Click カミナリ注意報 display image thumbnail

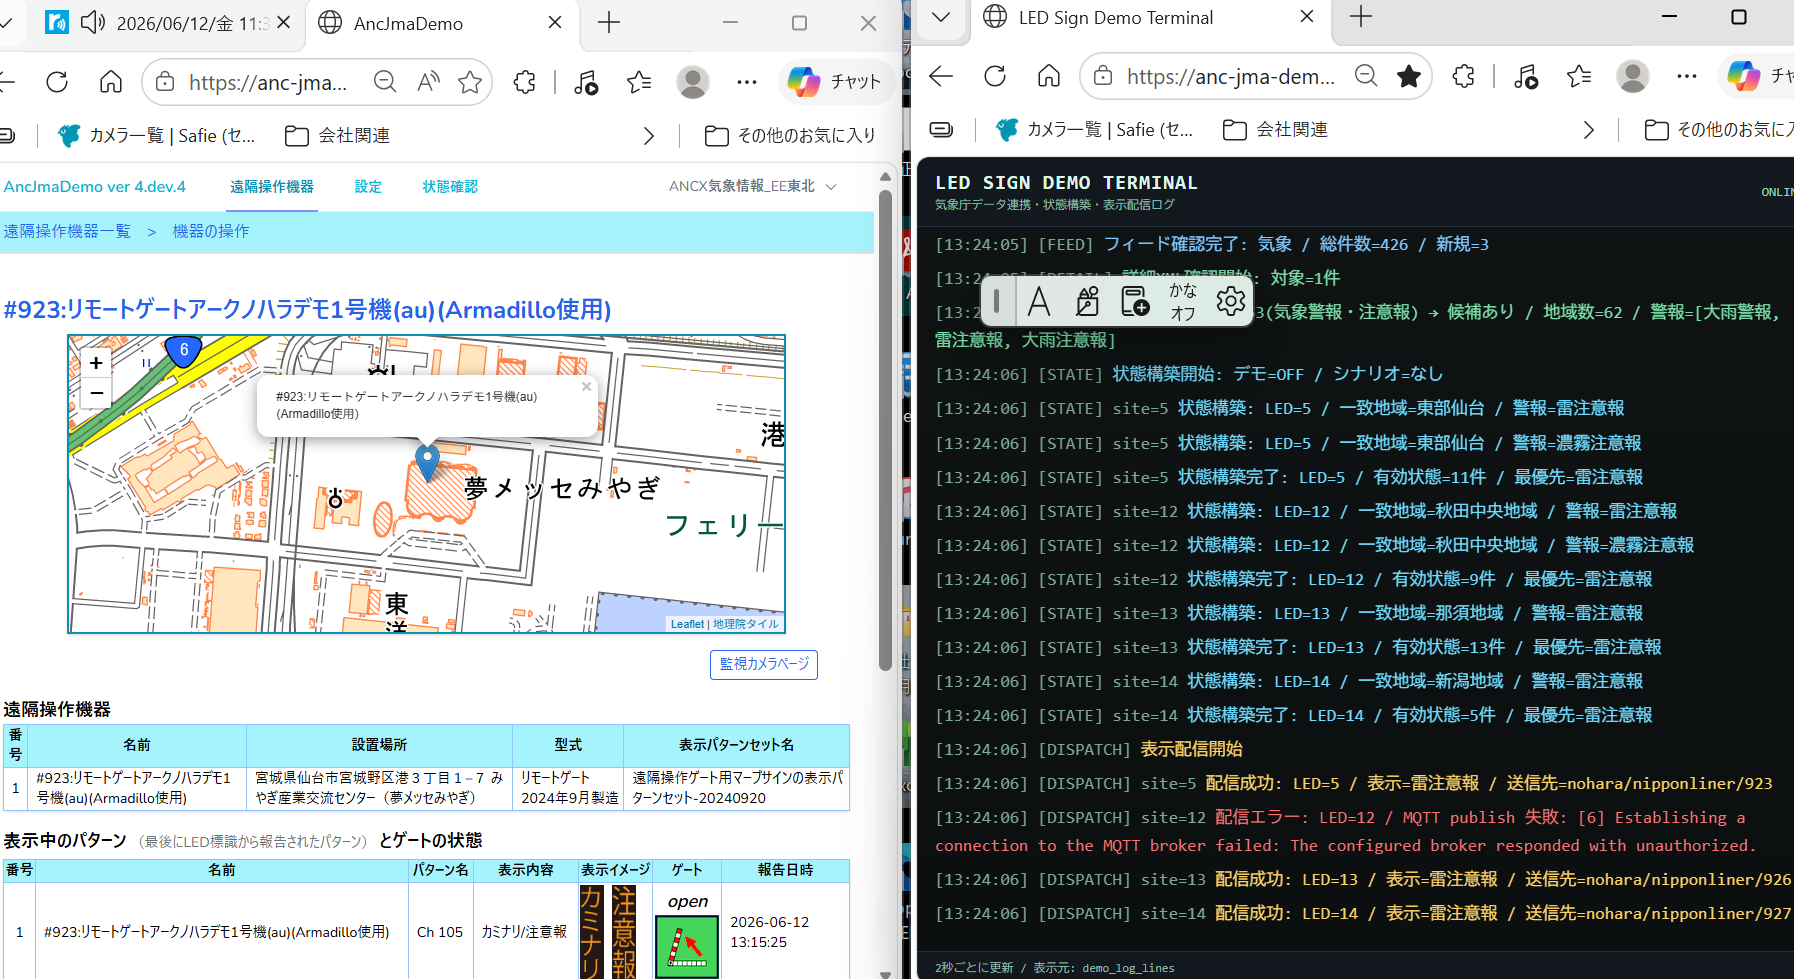tap(607, 932)
